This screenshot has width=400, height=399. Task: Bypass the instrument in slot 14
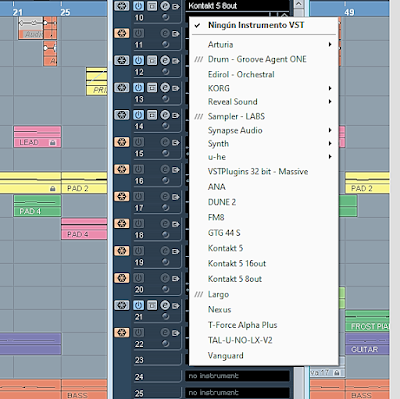click(x=152, y=115)
